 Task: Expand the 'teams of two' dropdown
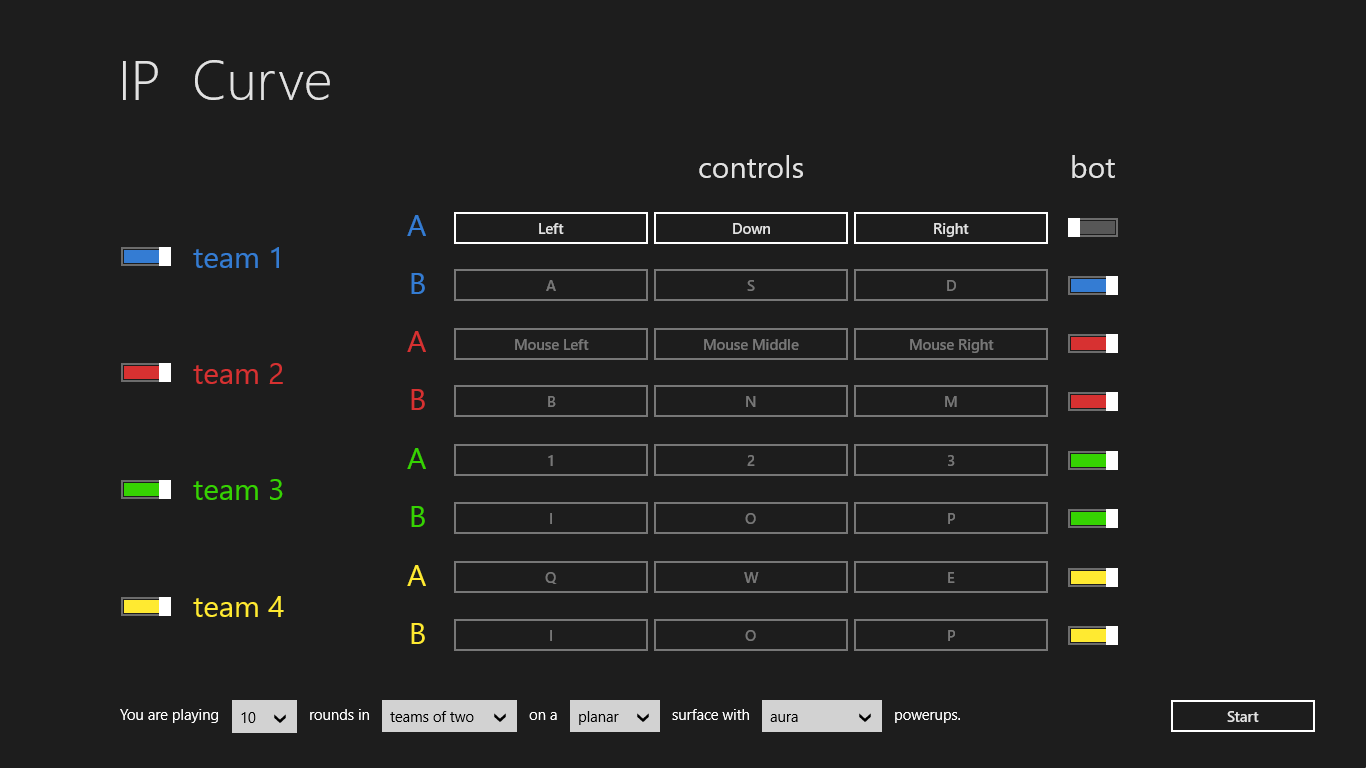click(449, 717)
